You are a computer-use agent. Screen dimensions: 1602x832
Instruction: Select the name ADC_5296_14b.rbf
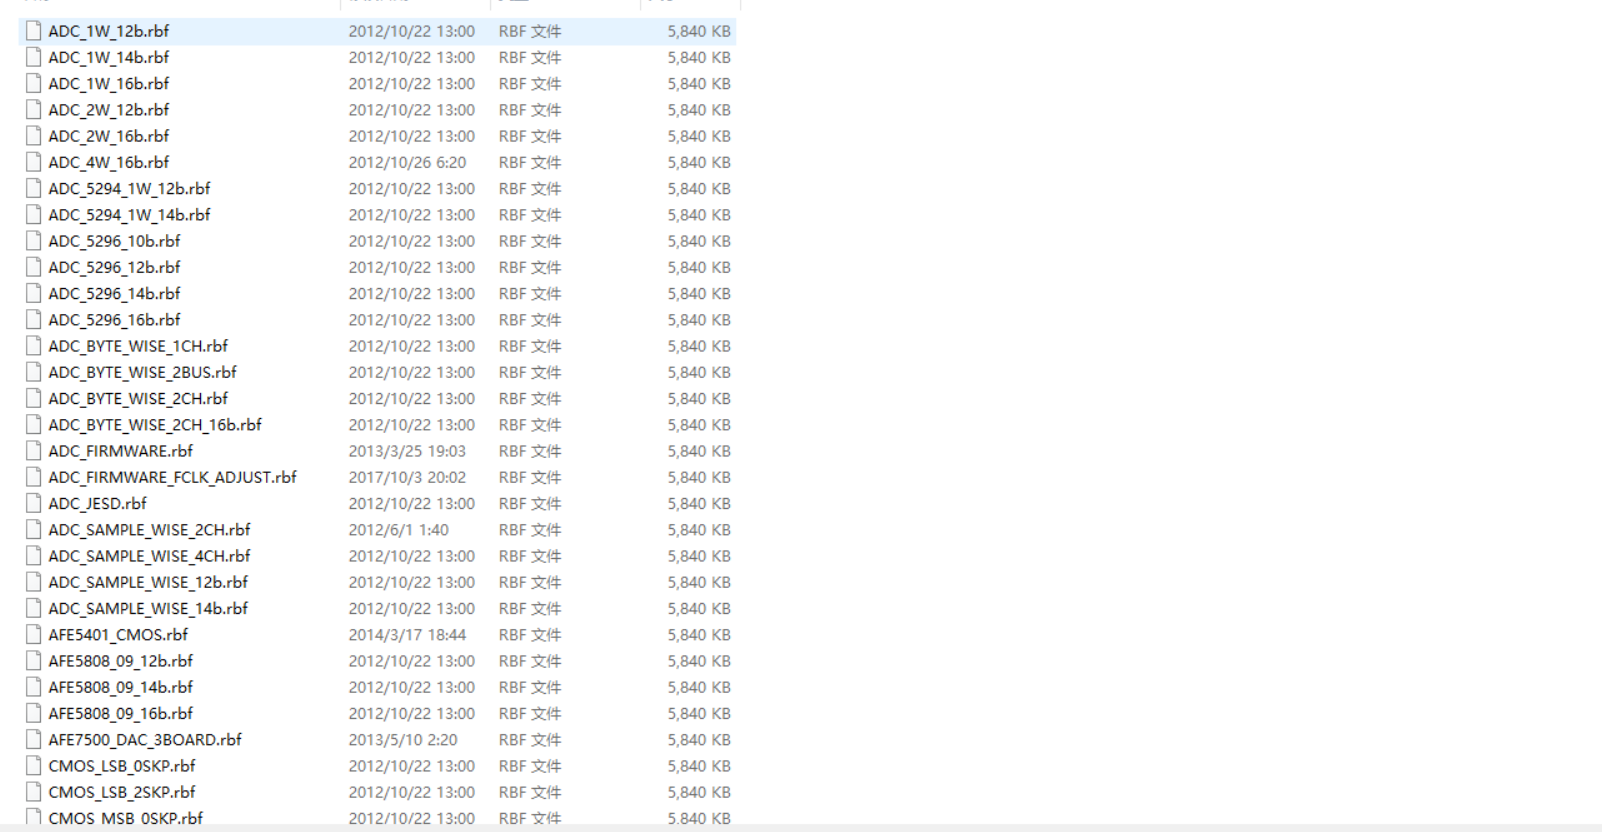tap(115, 293)
